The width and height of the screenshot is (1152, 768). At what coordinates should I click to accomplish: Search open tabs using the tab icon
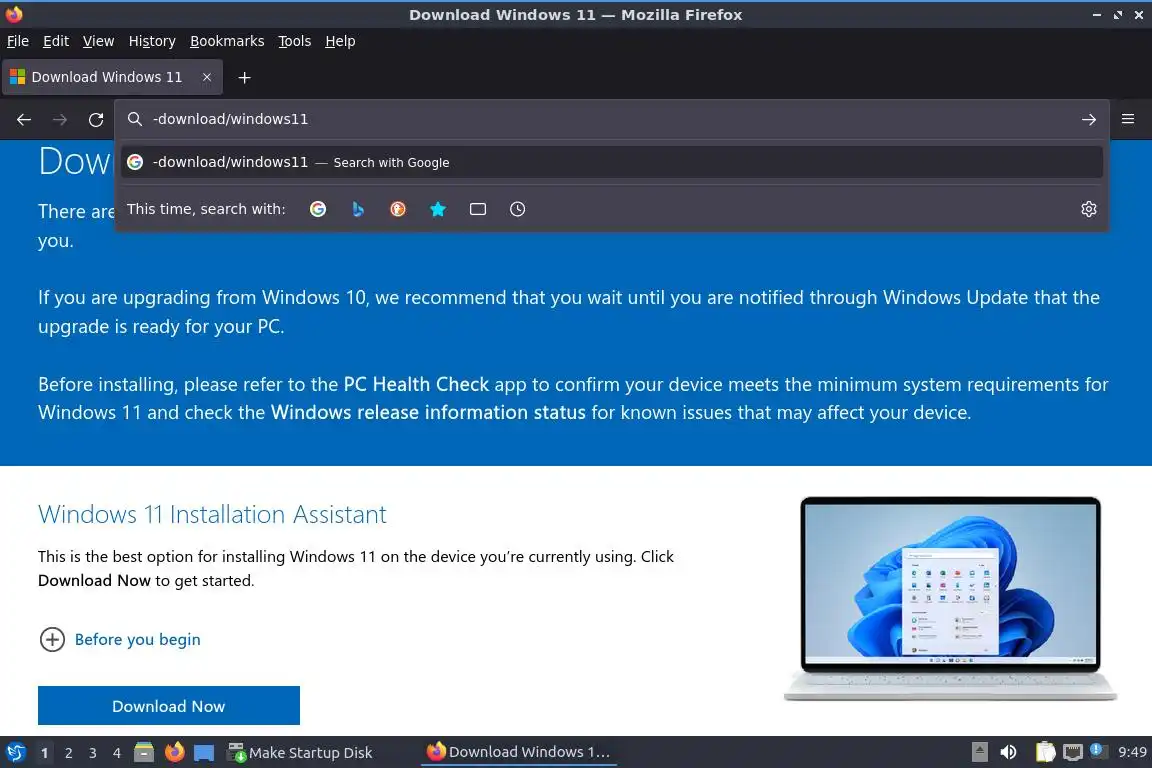click(478, 209)
